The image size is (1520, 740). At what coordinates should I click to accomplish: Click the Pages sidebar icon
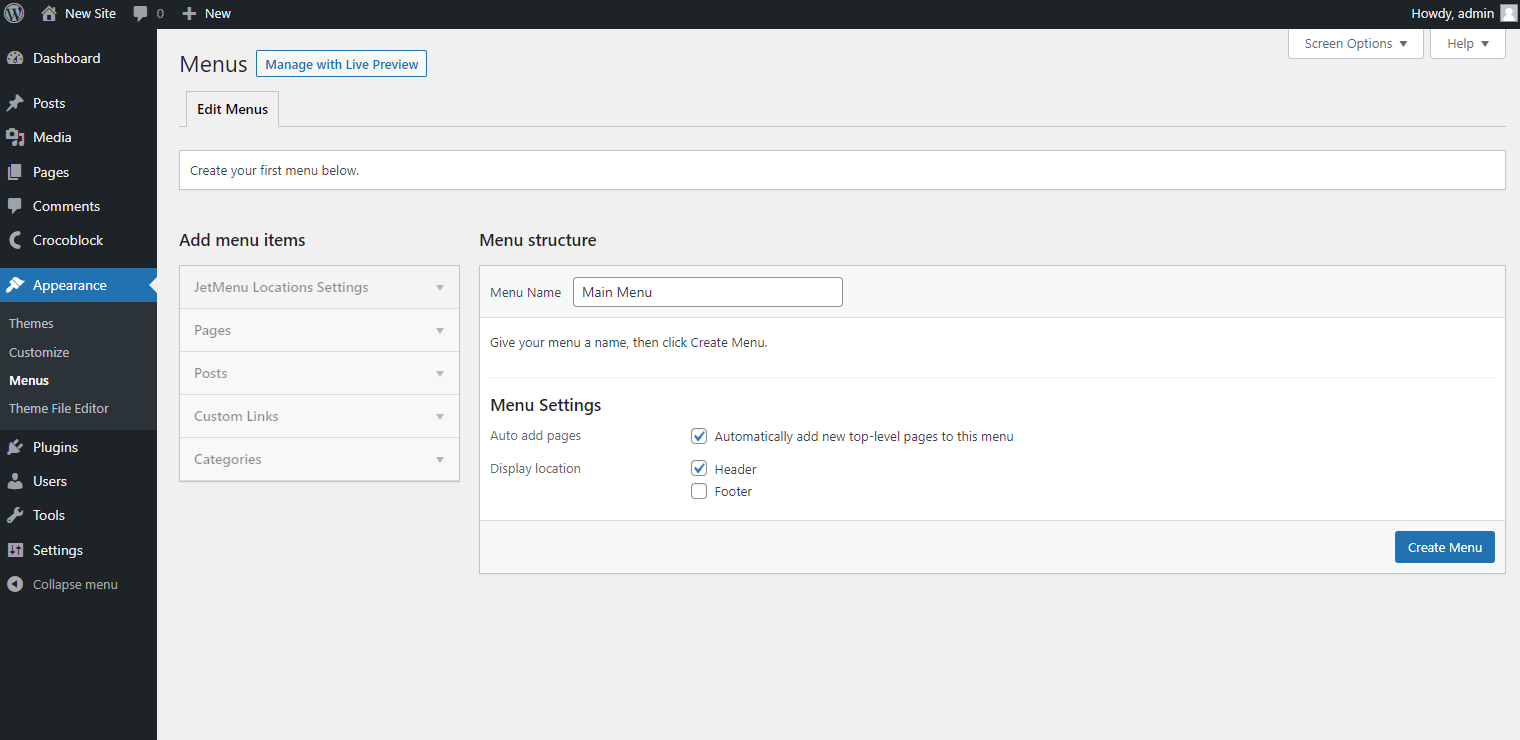click(x=15, y=172)
